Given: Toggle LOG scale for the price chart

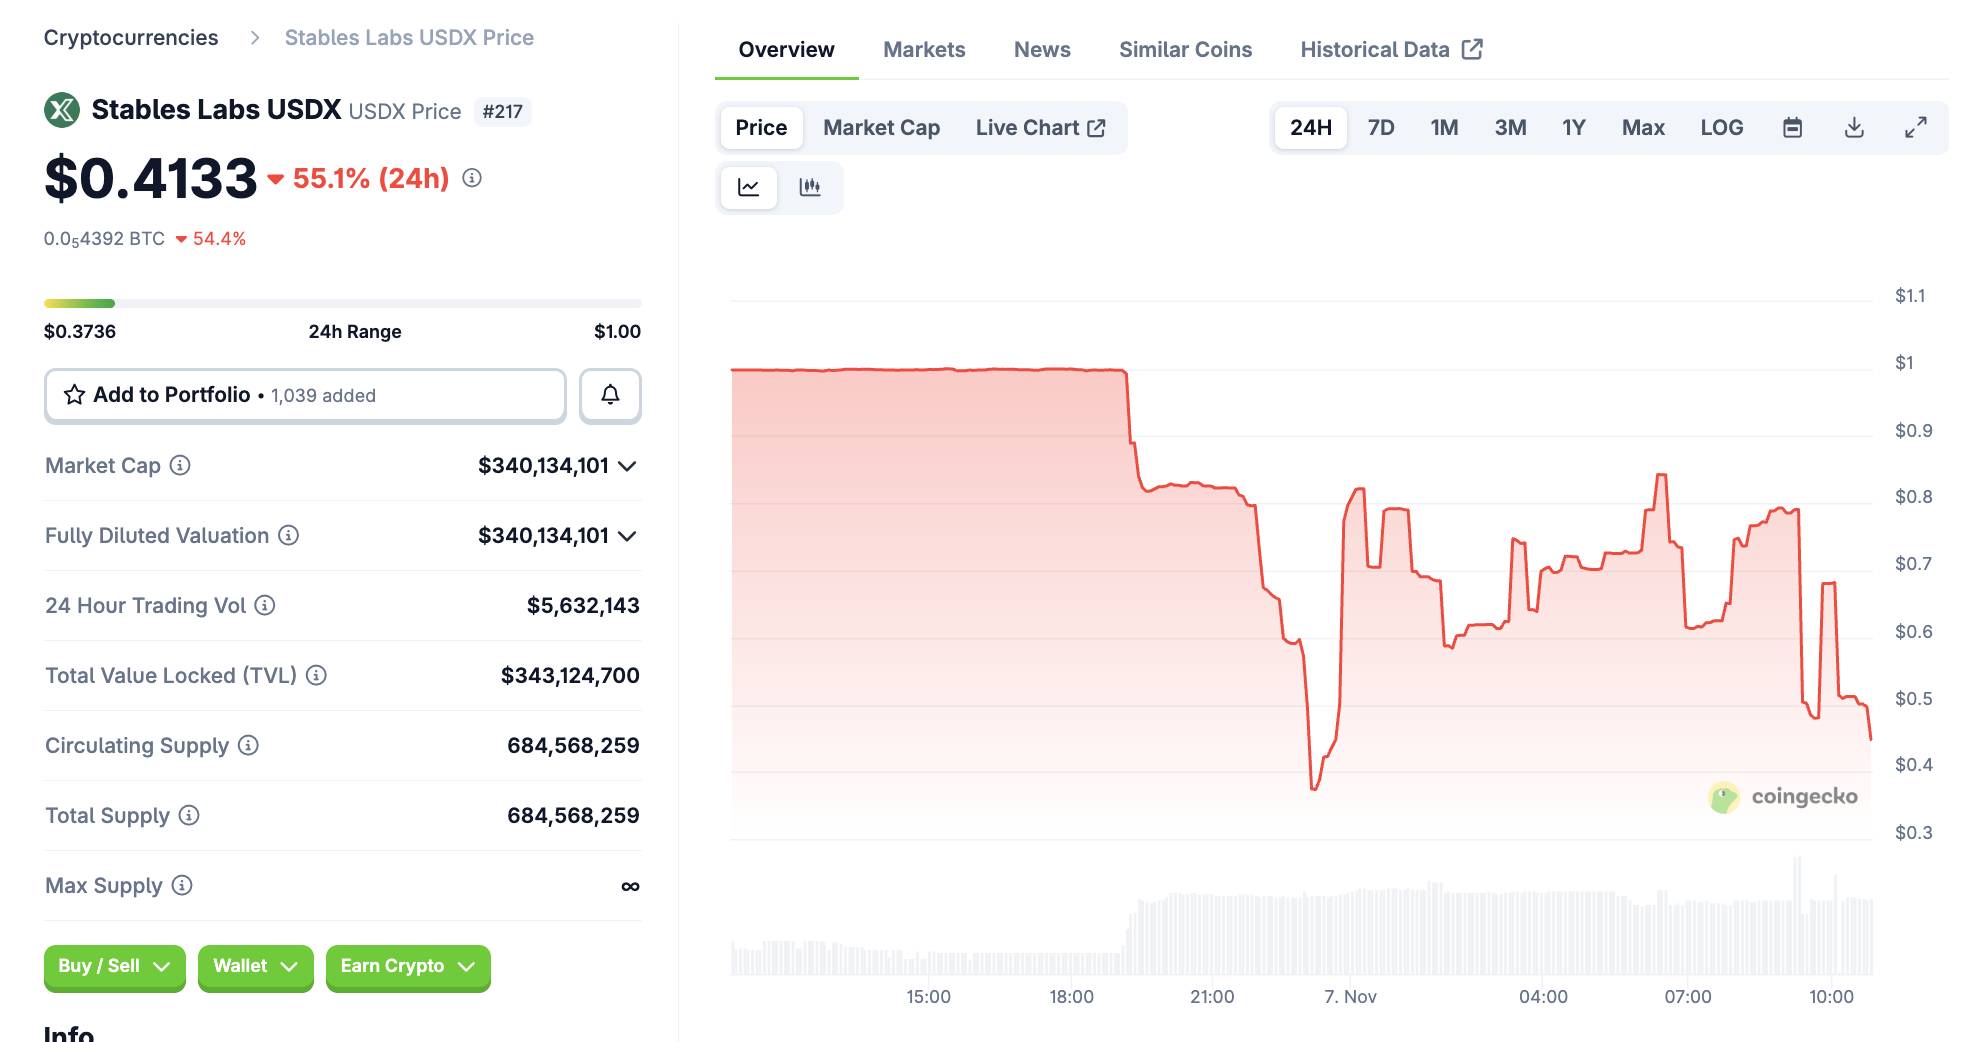Looking at the screenshot, I should pos(1721,127).
